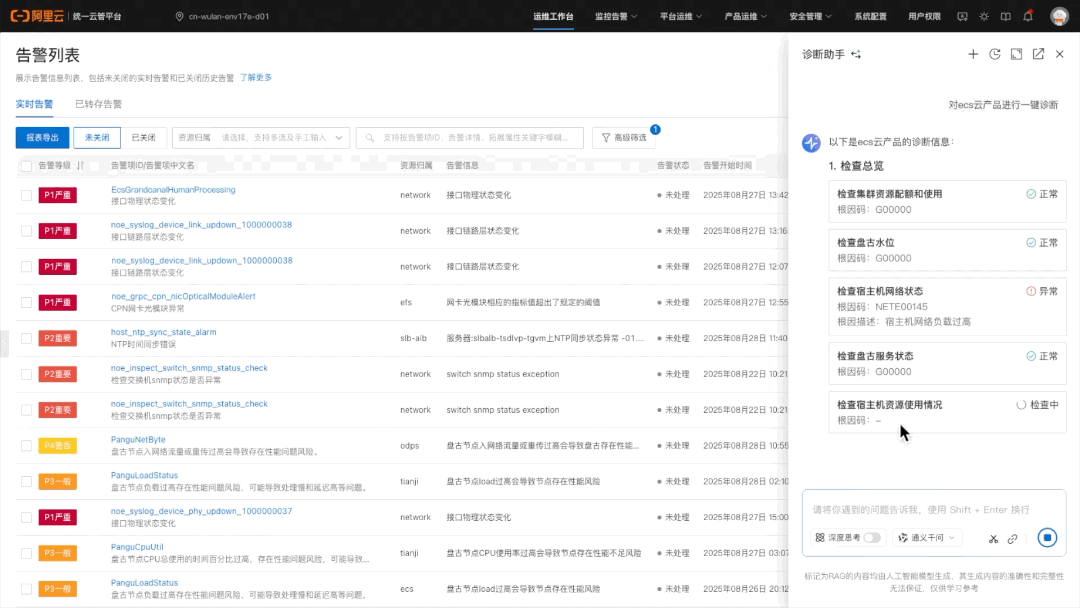Screen dimensions: 1080x608
Task: Collapse the left side panel handle
Action: pyautogui.click(x=4, y=343)
